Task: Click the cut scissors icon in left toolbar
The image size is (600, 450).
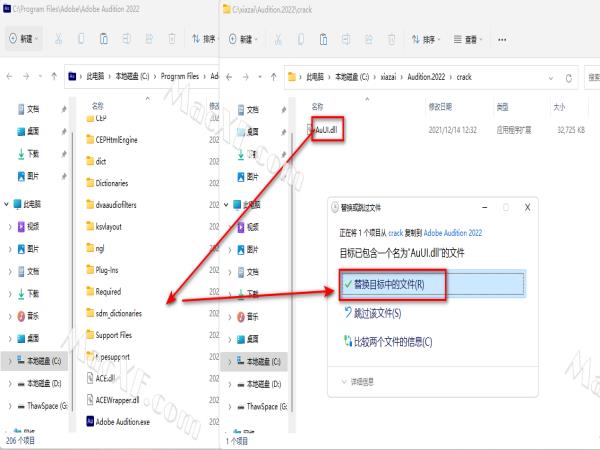Action: (x=60, y=39)
